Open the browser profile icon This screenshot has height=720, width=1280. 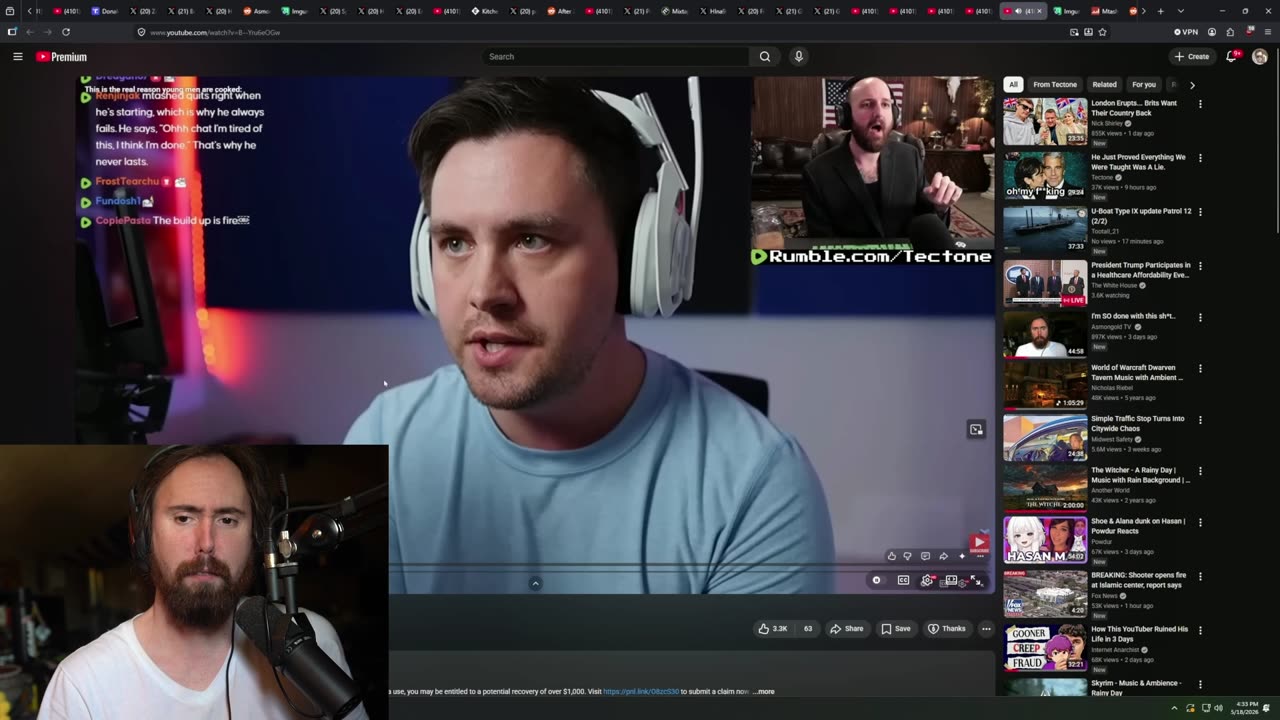[1211, 32]
